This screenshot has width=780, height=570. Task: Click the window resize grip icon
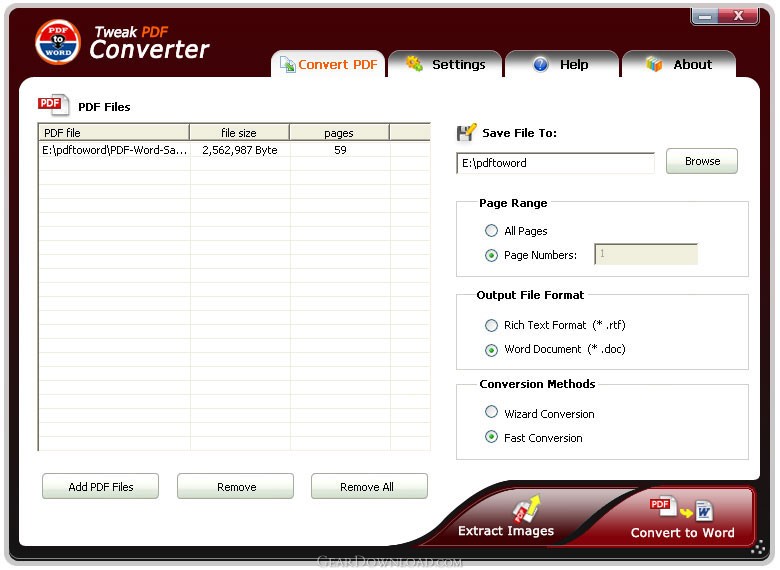point(758,548)
